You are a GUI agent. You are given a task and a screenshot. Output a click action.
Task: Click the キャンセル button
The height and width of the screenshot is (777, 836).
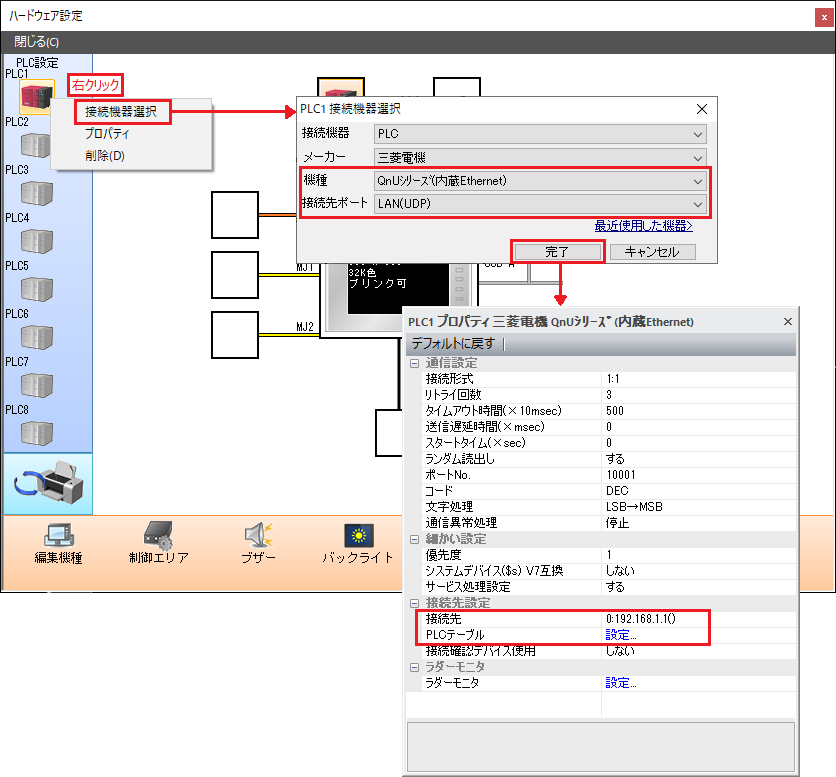pyautogui.click(x=652, y=252)
